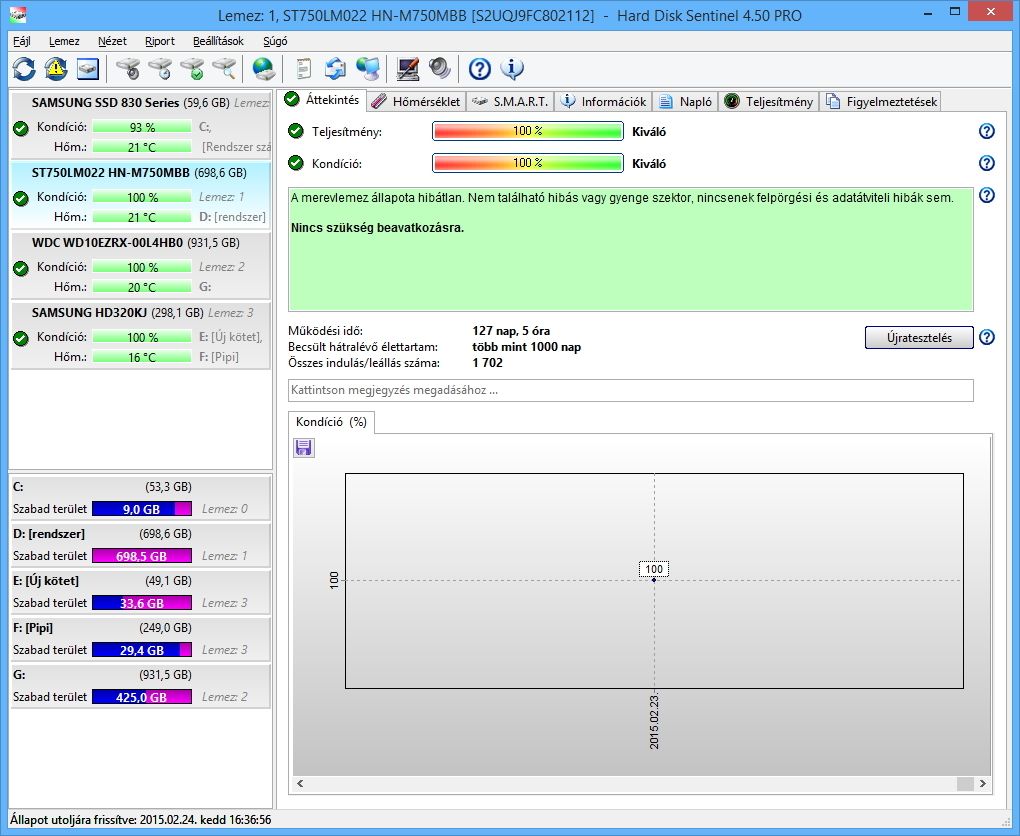The image size is (1020, 836).
Task: Click the disk with green checkmark icon
Action: [x=193, y=68]
